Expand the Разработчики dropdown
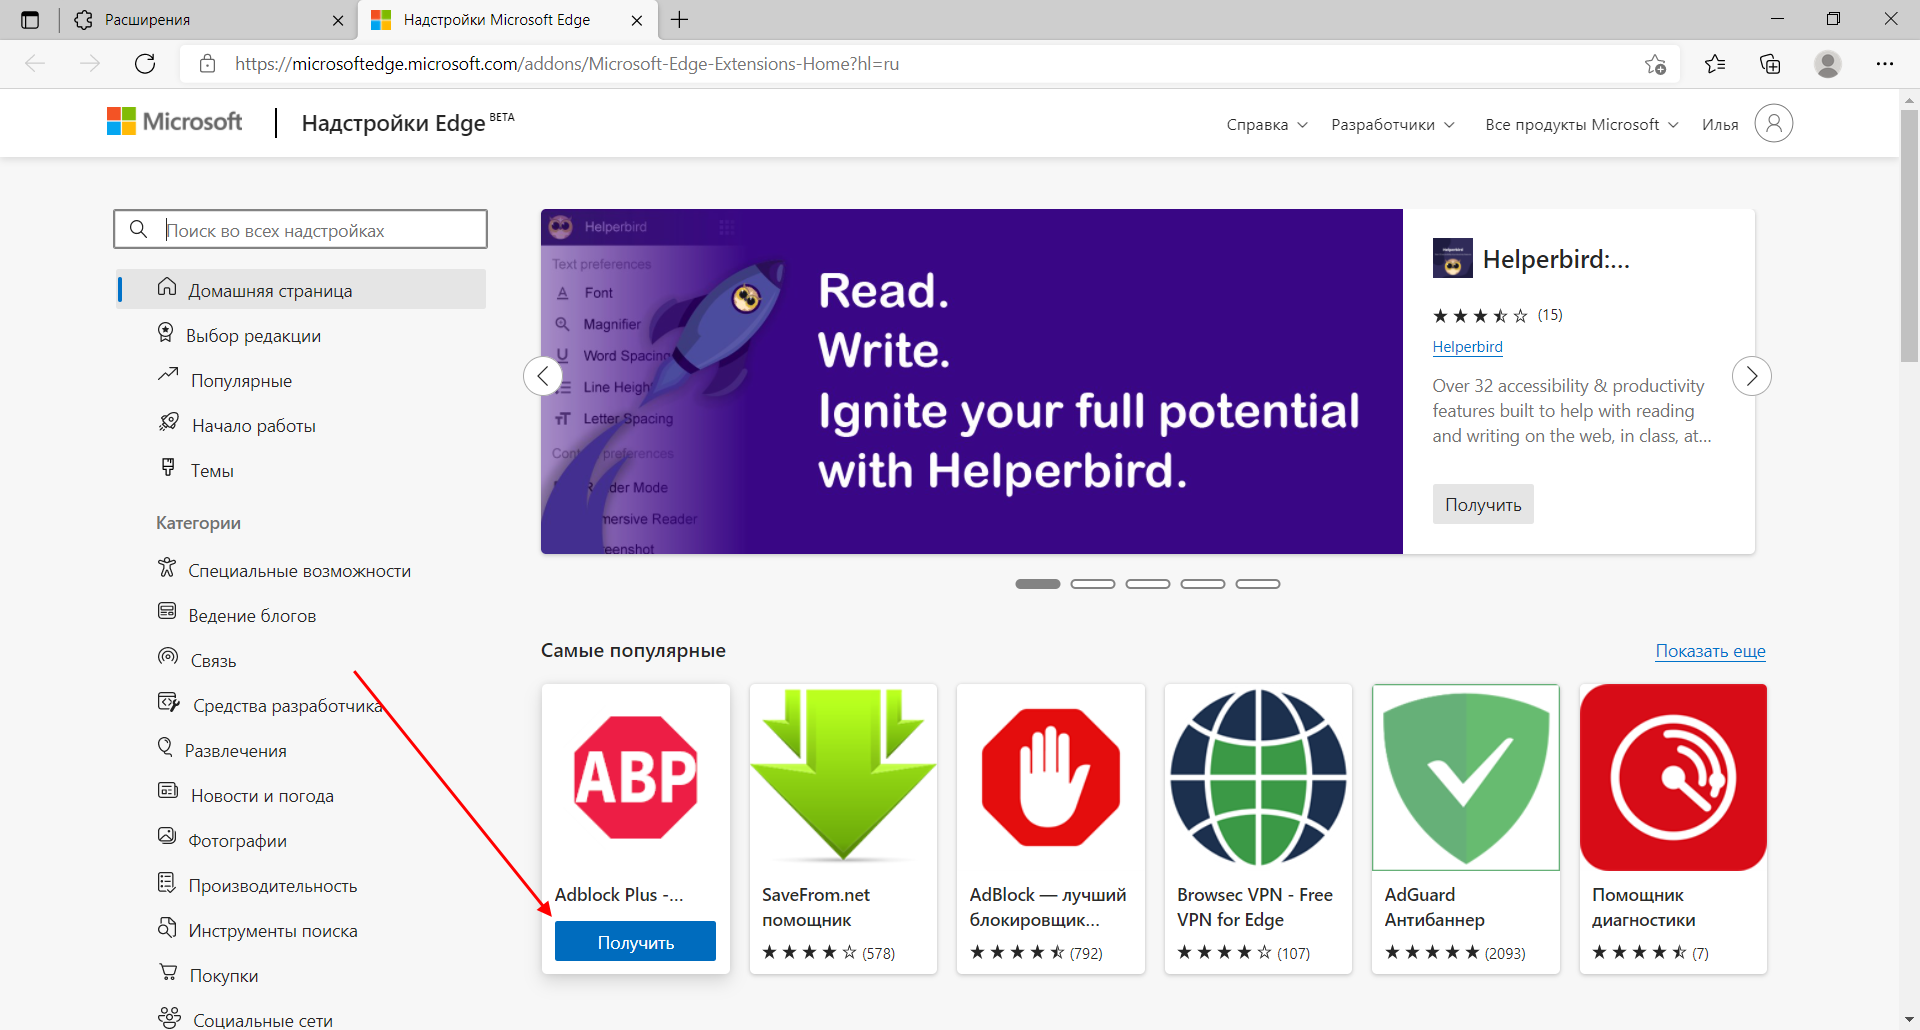The width and height of the screenshot is (1920, 1030). click(x=1393, y=125)
